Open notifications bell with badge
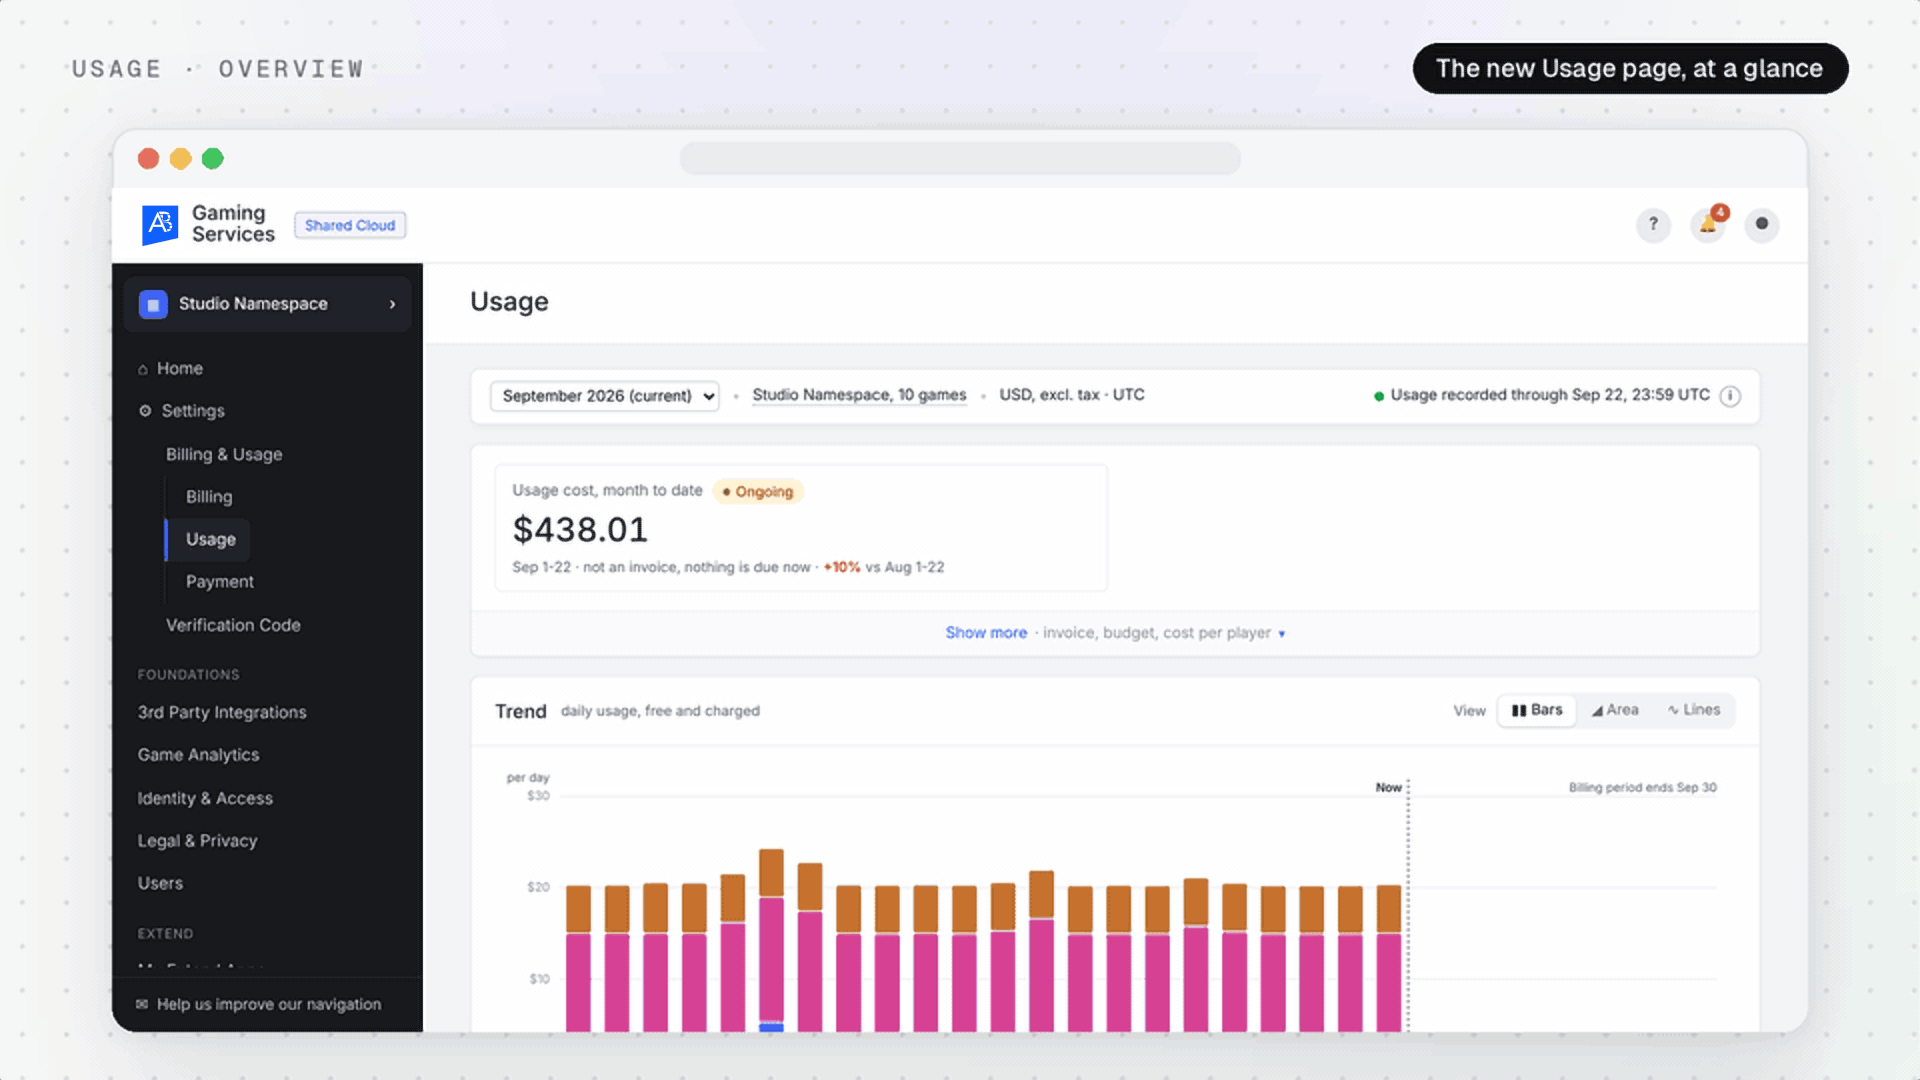 click(x=1708, y=224)
